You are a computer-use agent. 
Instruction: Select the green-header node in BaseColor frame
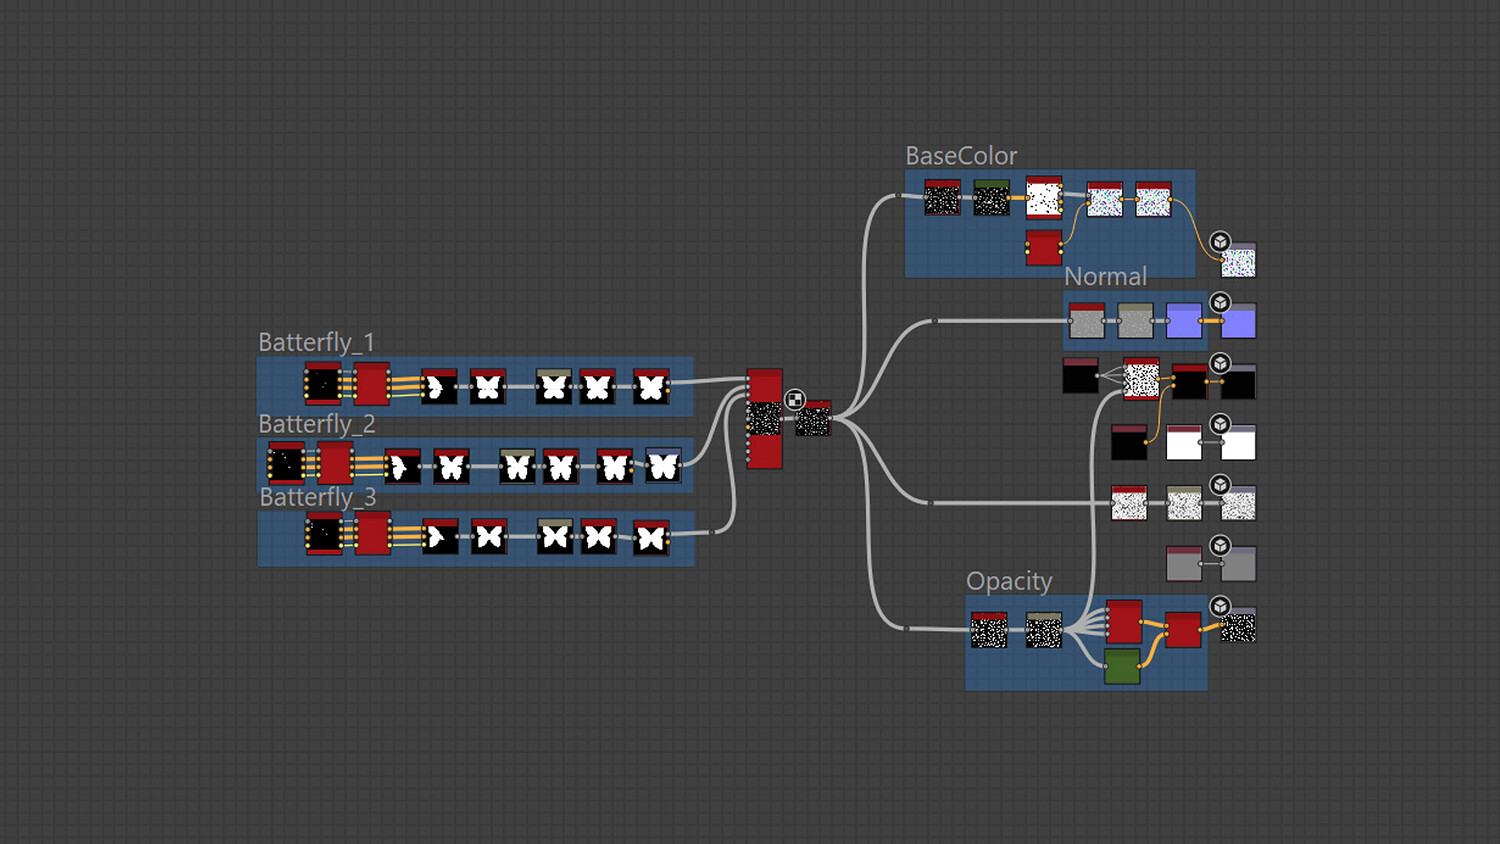pyautogui.click(x=991, y=197)
